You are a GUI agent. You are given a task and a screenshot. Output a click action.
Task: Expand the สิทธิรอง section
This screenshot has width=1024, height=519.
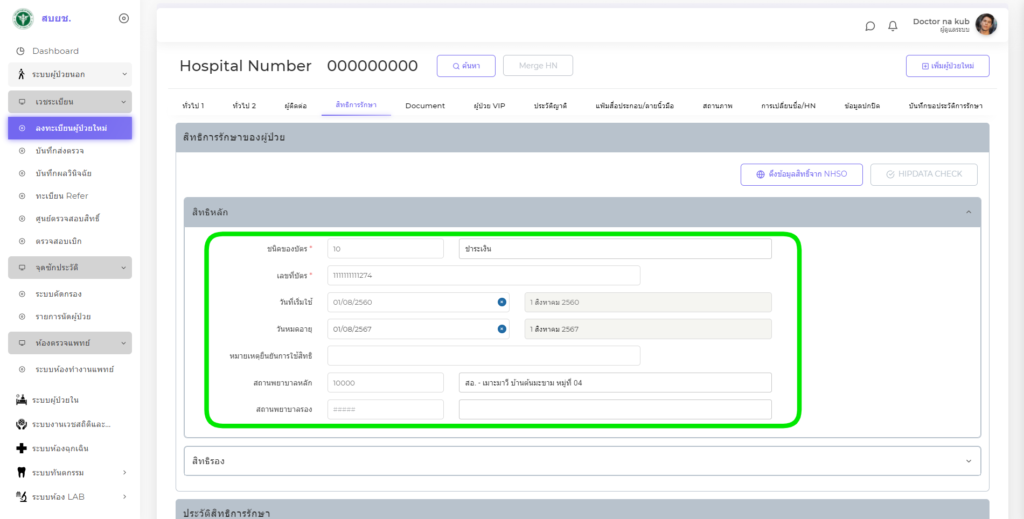pyautogui.click(x=967, y=461)
